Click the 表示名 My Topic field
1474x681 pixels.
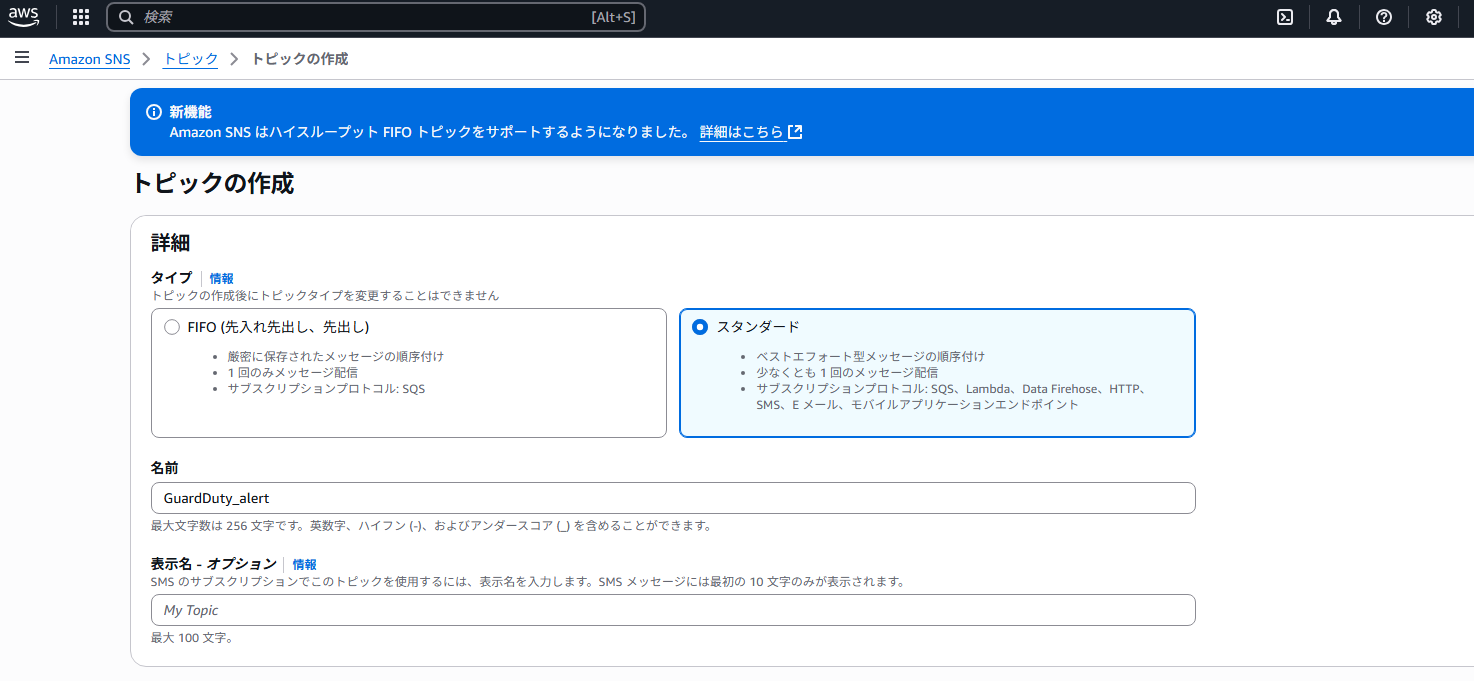click(673, 610)
